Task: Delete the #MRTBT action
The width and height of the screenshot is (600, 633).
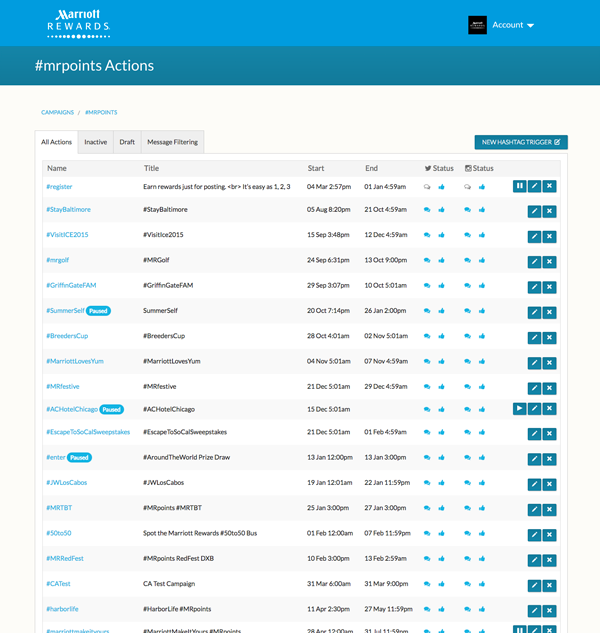Action: pyautogui.click(x=549, y=509)
